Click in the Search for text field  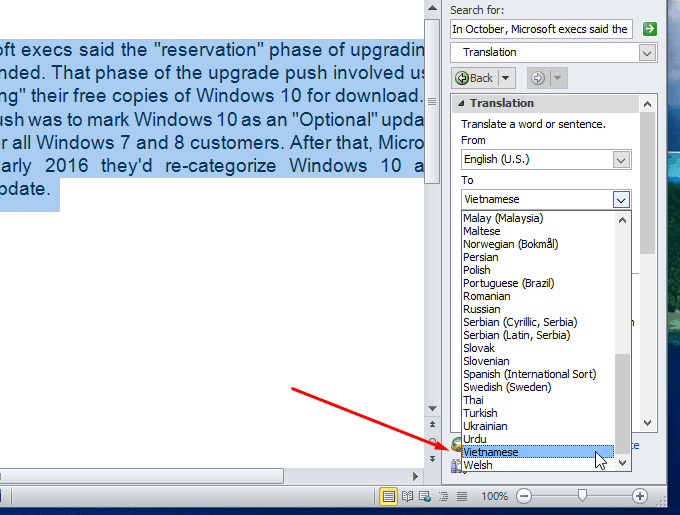click(540, 29)
